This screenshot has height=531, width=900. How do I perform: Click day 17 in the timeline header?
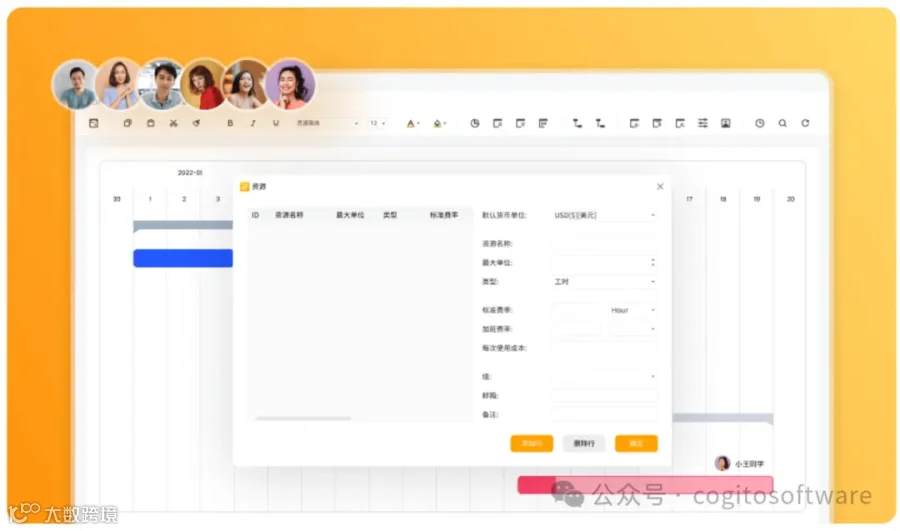[689, 199]
